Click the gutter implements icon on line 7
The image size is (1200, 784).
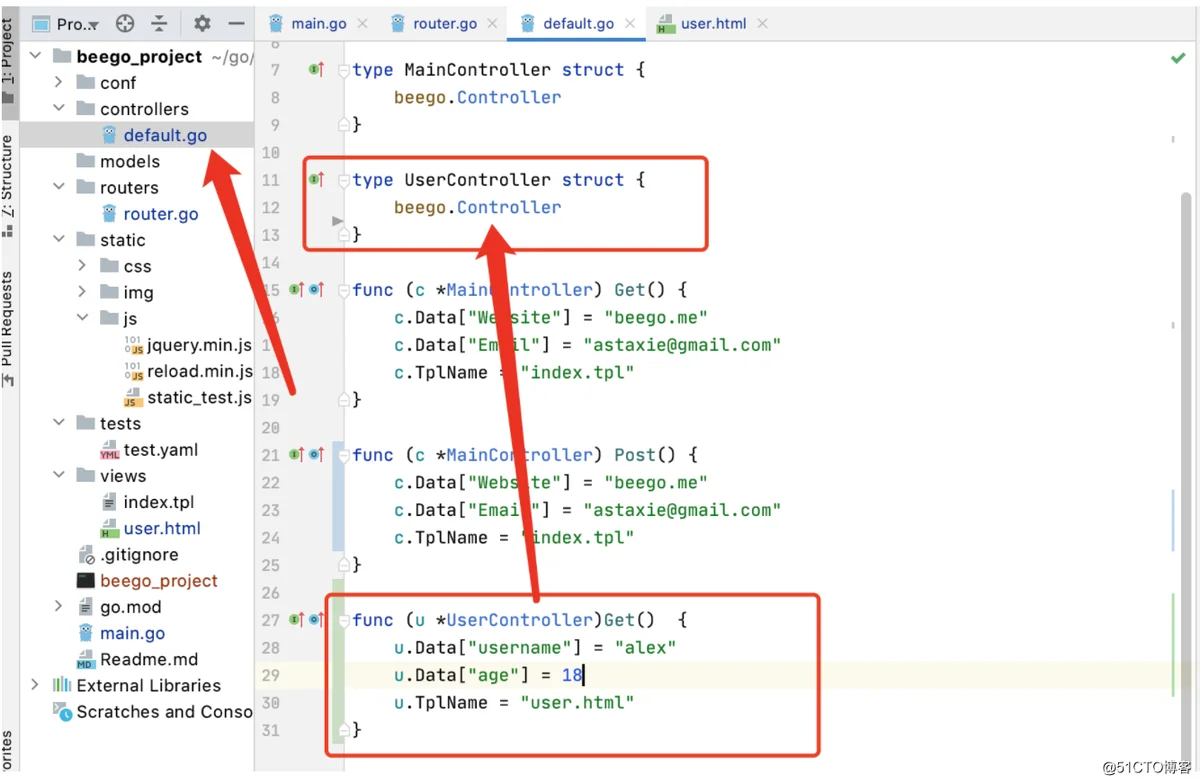coord(316,70)
